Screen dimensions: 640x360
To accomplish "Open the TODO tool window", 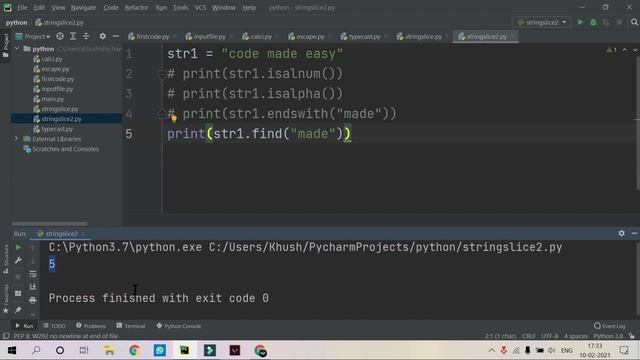I will [54, 326].
